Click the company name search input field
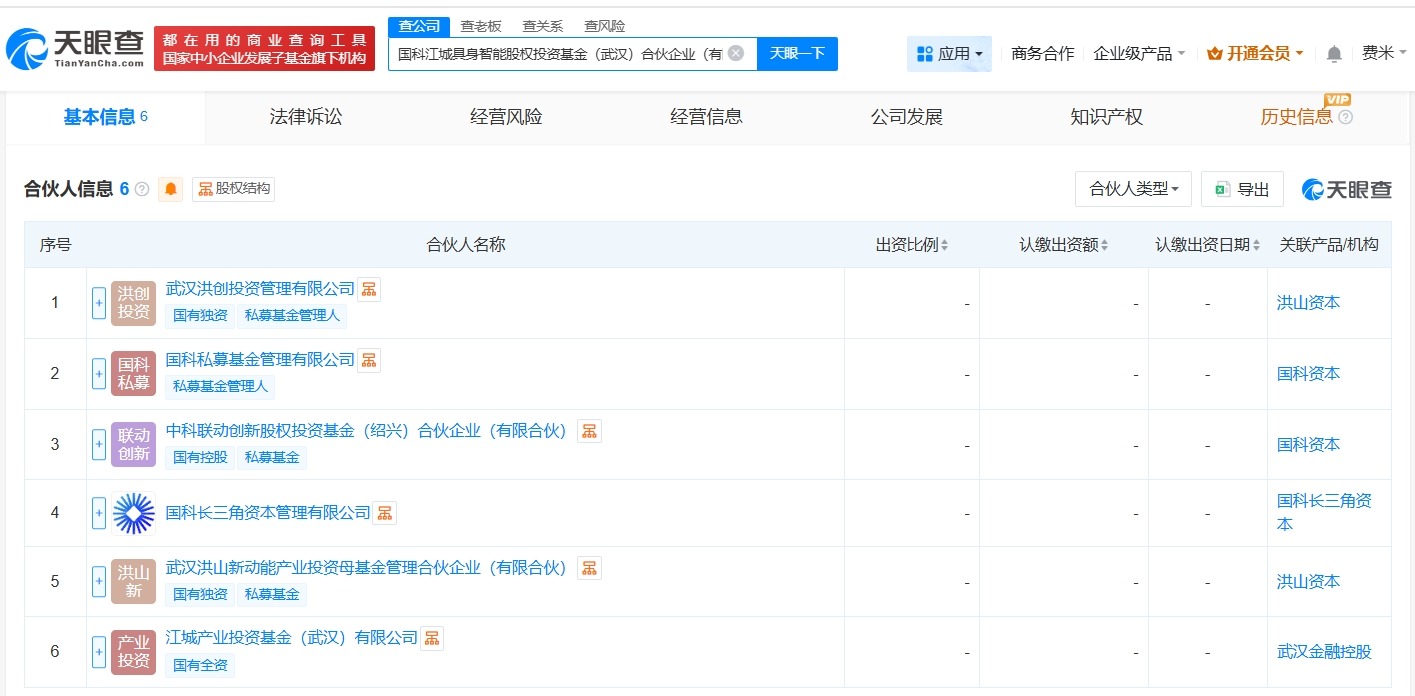1415x696 pixels. (x=560, y=53)
